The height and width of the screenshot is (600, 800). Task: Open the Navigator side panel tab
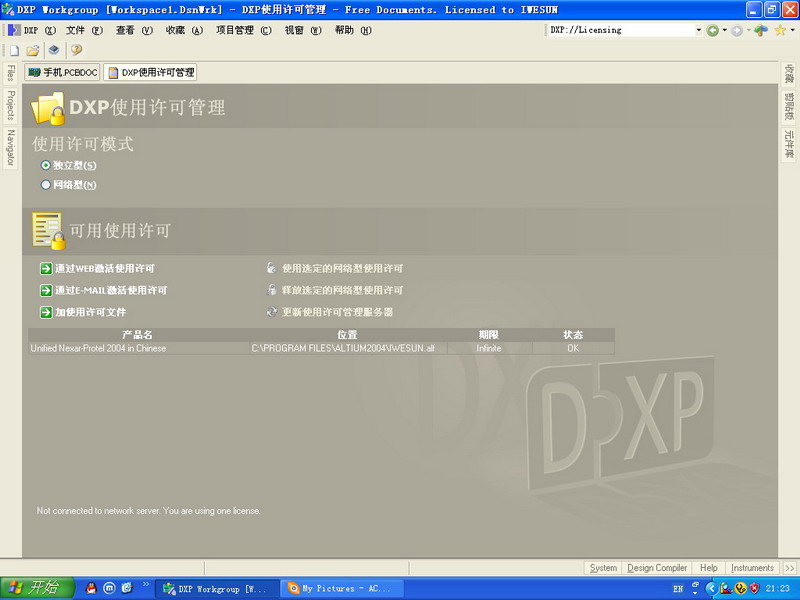click(10, 147)
